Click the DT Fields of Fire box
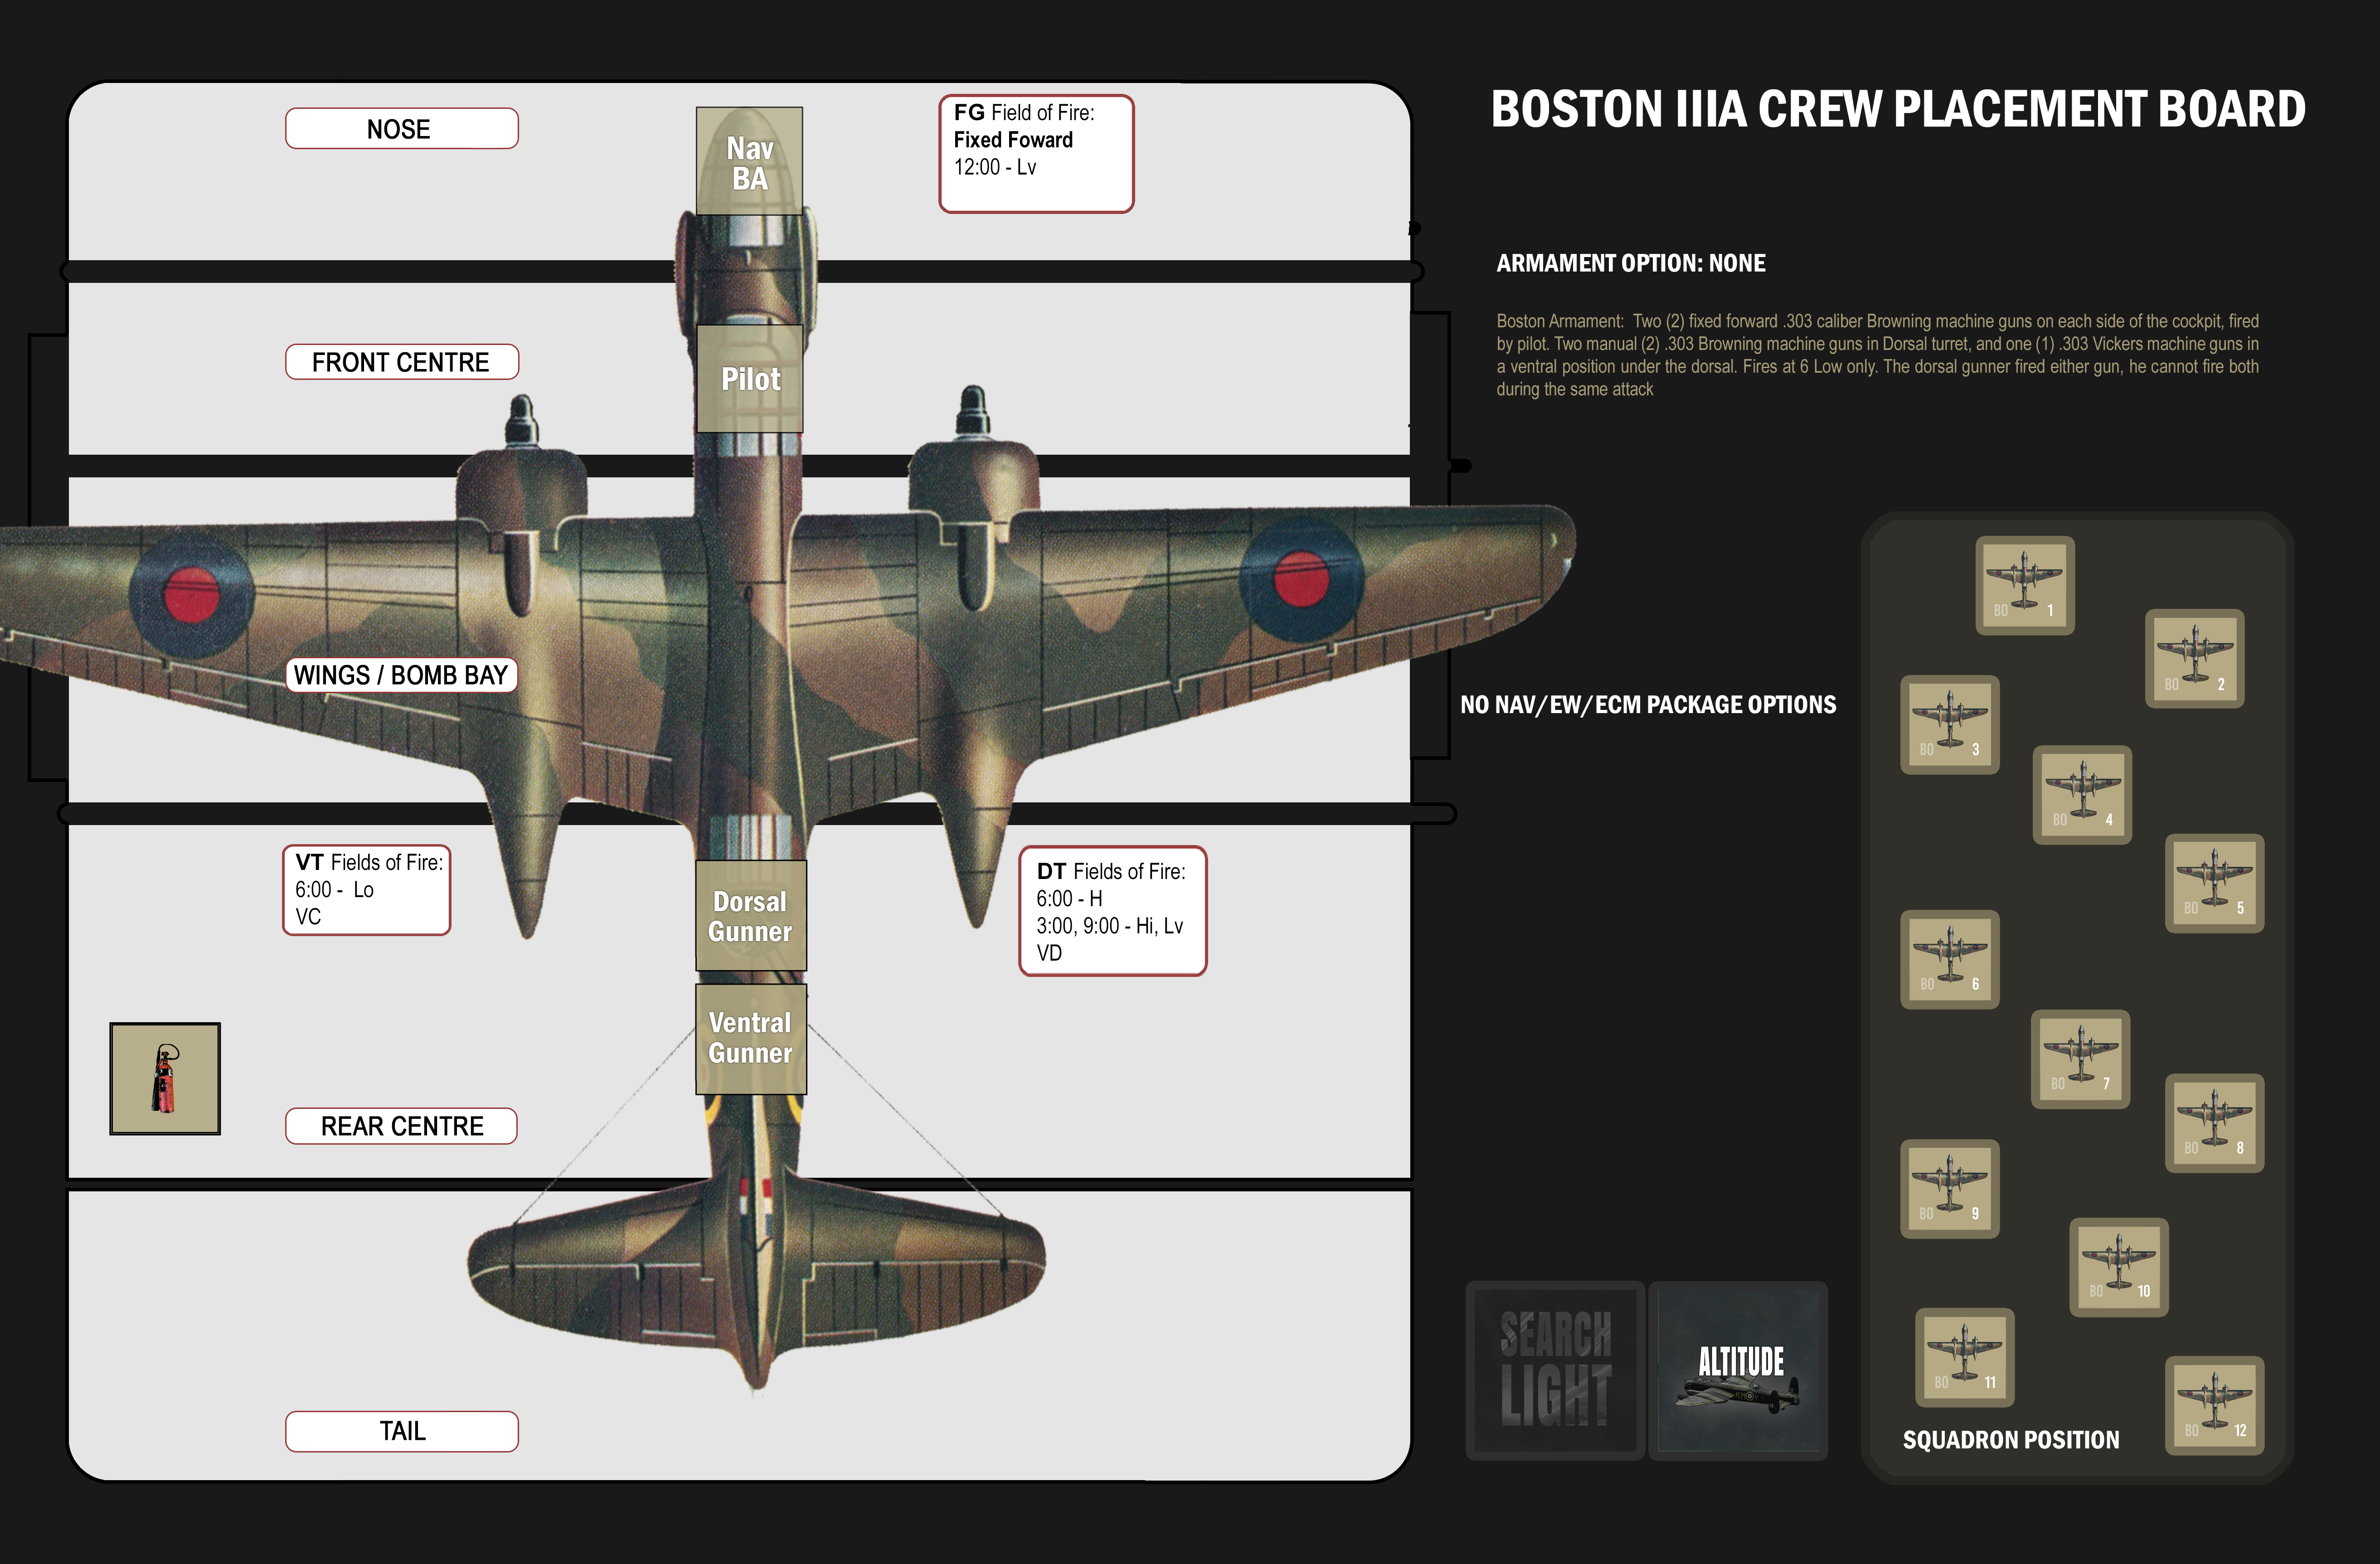Image resolution: width=2380 pixels, height=1564 pixels. [1112, 911]
